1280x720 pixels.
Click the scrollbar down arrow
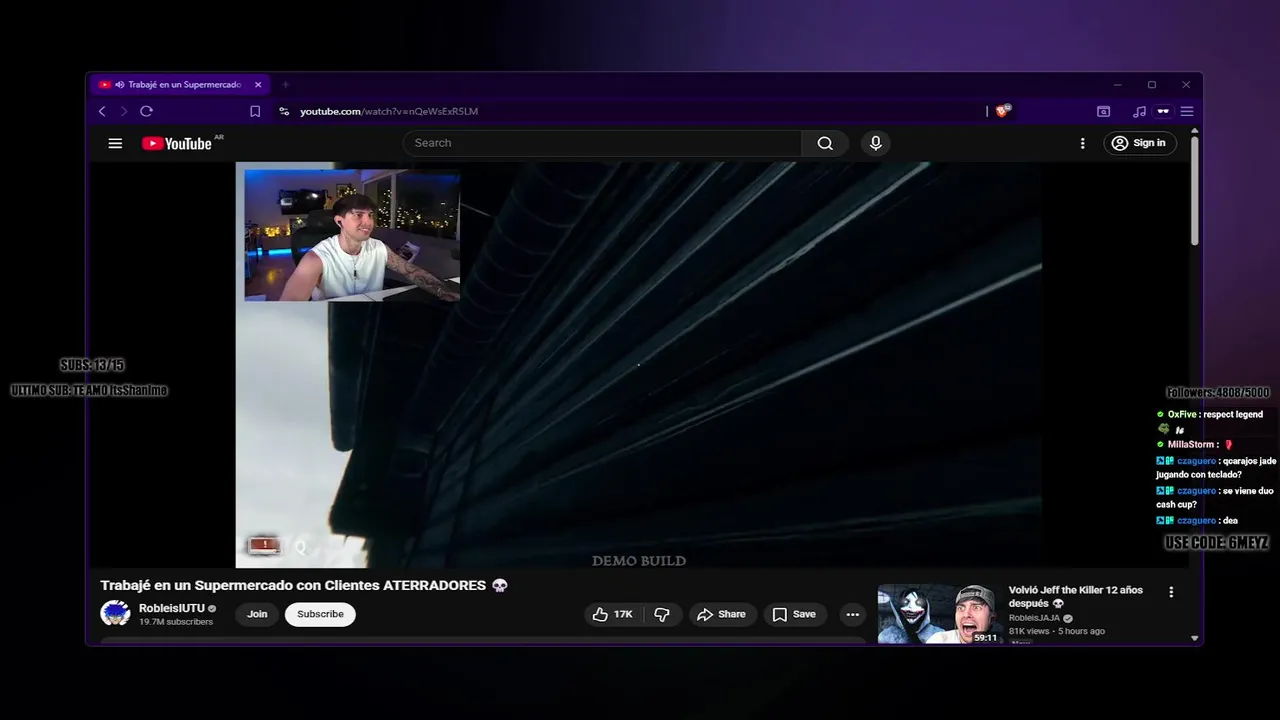coord(1194,638)
